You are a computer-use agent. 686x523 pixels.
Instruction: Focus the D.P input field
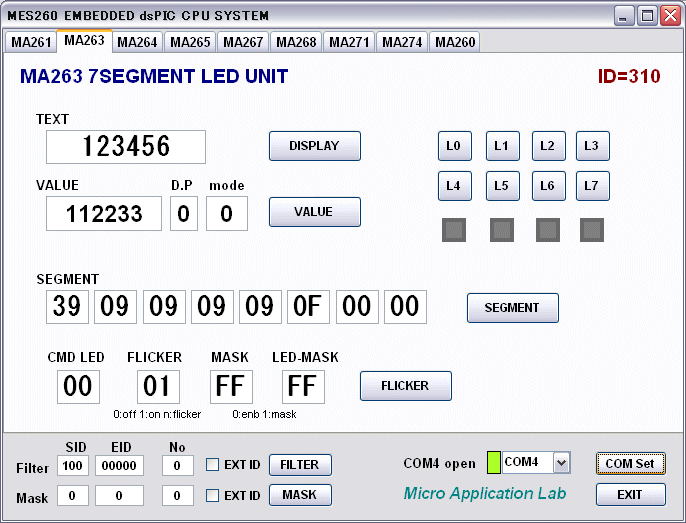(184, 214)
